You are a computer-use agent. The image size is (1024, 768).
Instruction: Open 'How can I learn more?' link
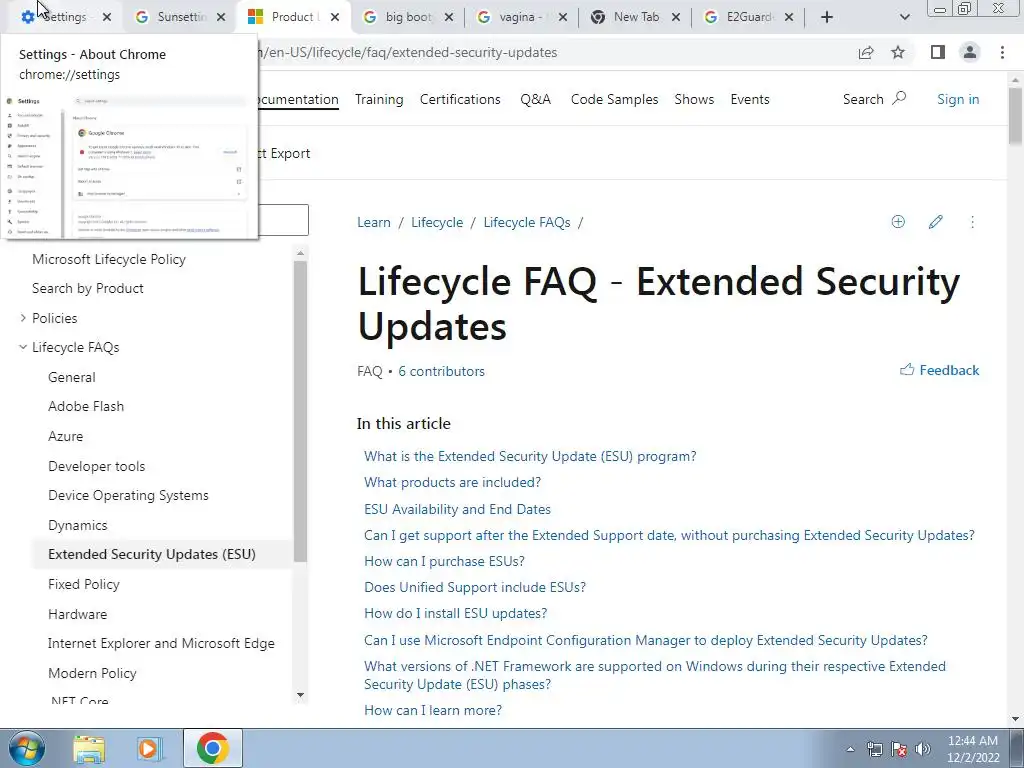(x=432, y=710)
